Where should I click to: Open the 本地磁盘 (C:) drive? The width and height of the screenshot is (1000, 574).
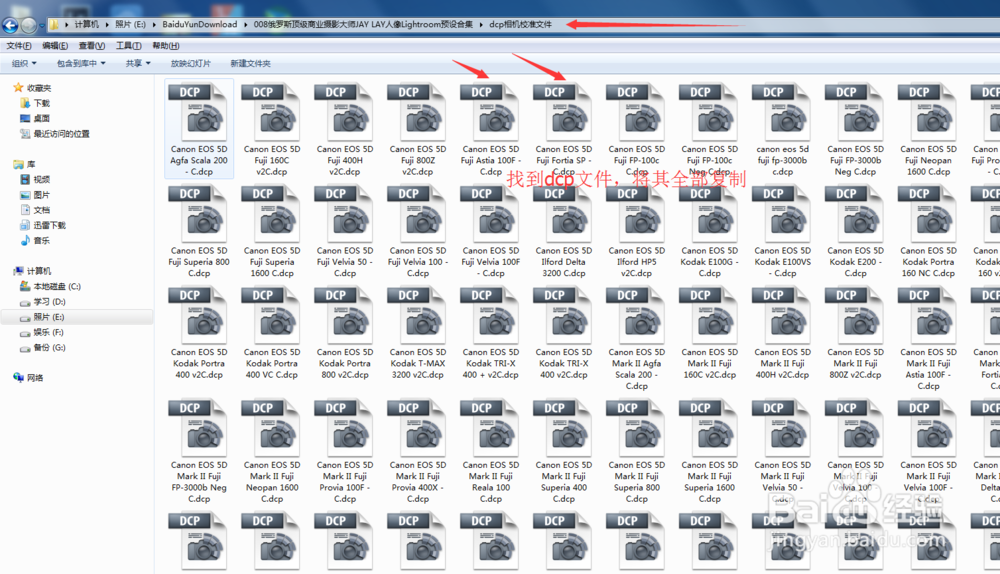[57, 287]
